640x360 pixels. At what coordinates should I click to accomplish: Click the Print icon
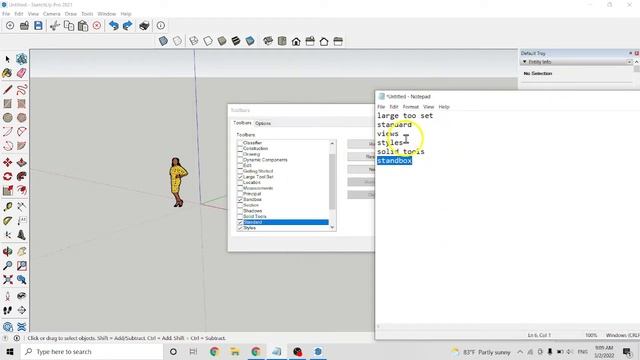coord(144,26)
